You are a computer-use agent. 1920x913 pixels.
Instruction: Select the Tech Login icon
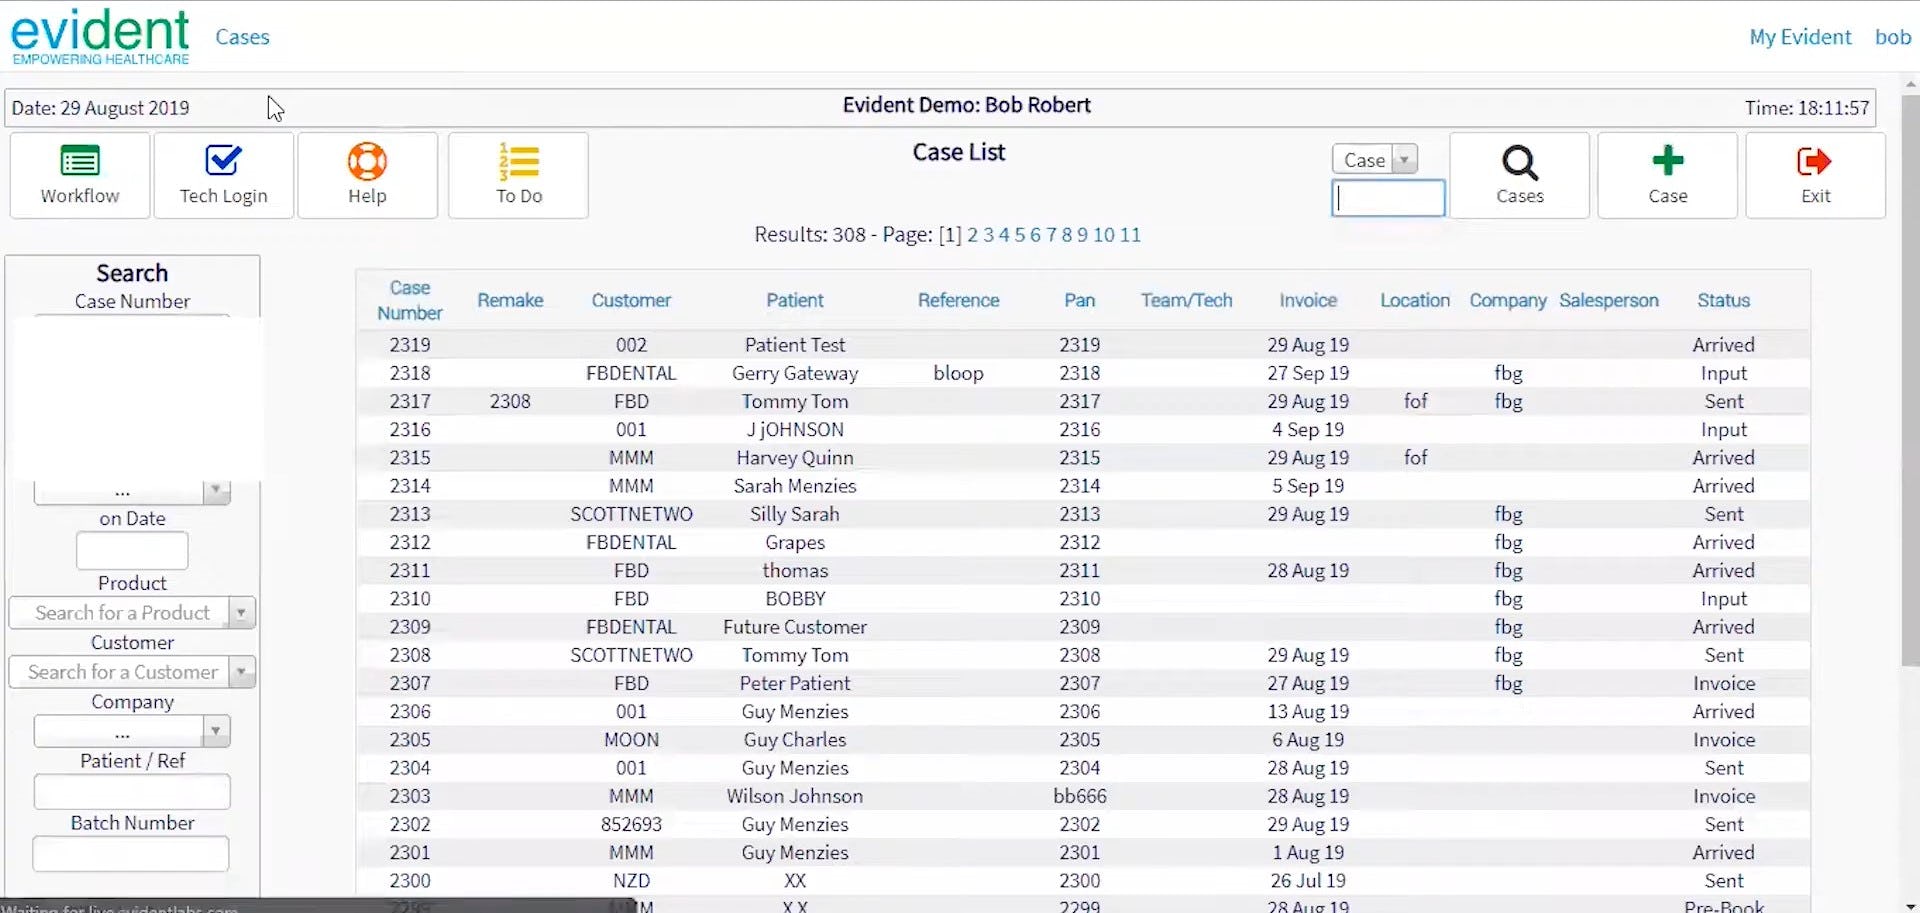point(222,175)
